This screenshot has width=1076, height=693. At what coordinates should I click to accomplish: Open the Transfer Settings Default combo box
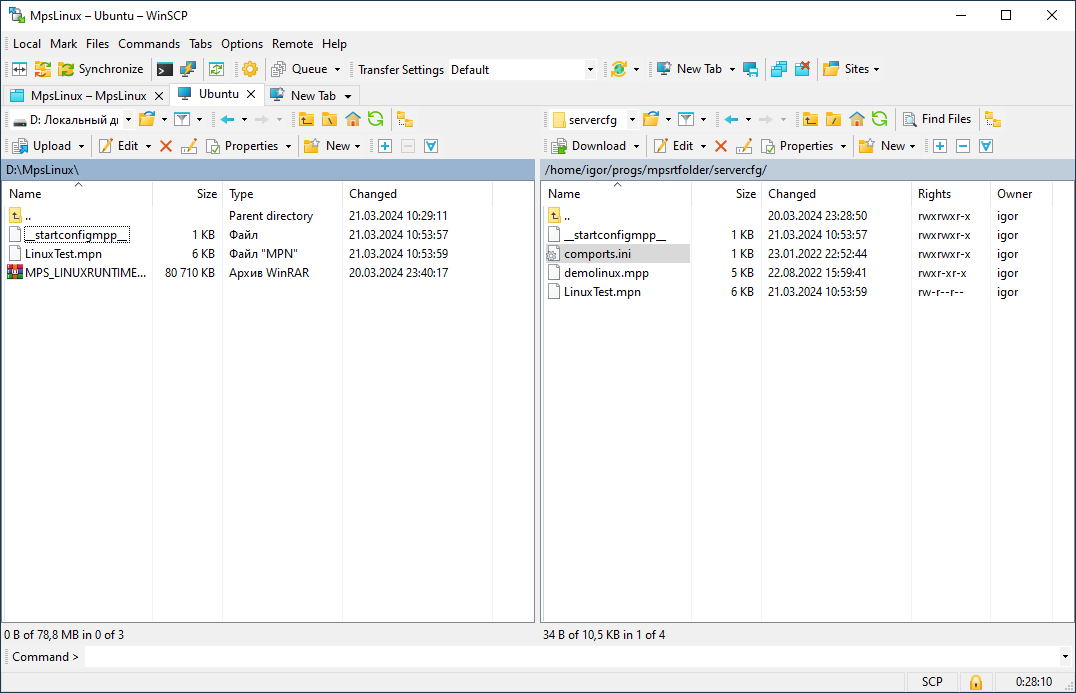tap(522, 69)
